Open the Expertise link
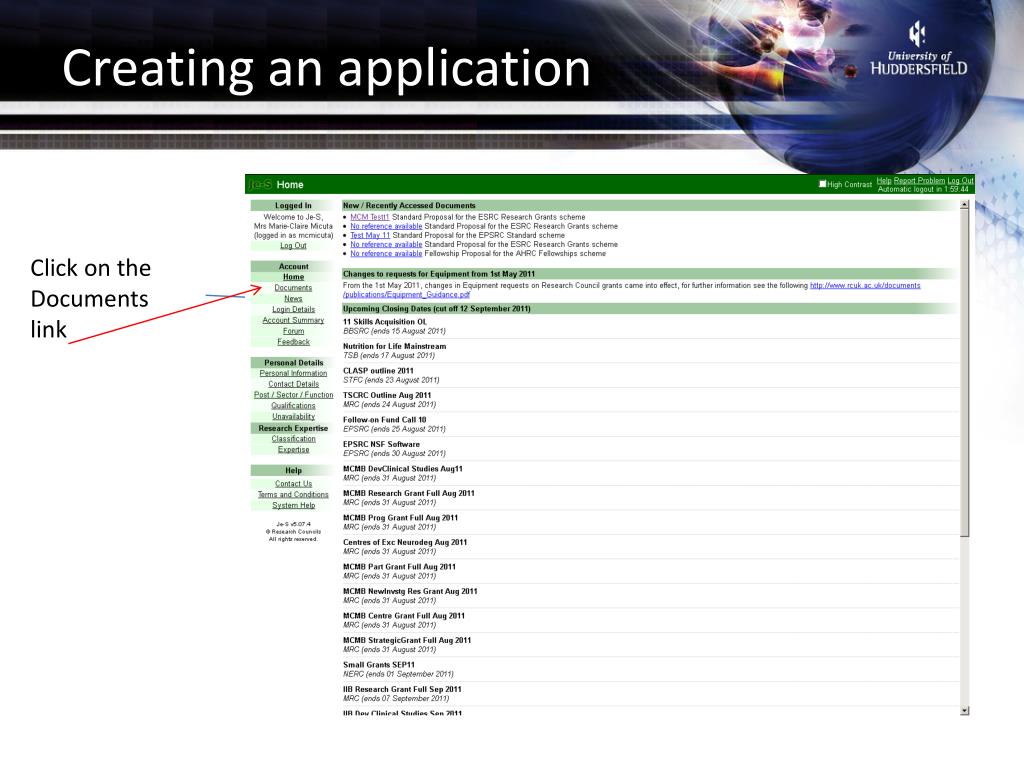This screenshot has width=1024, height=768. [x=293, y=450]
